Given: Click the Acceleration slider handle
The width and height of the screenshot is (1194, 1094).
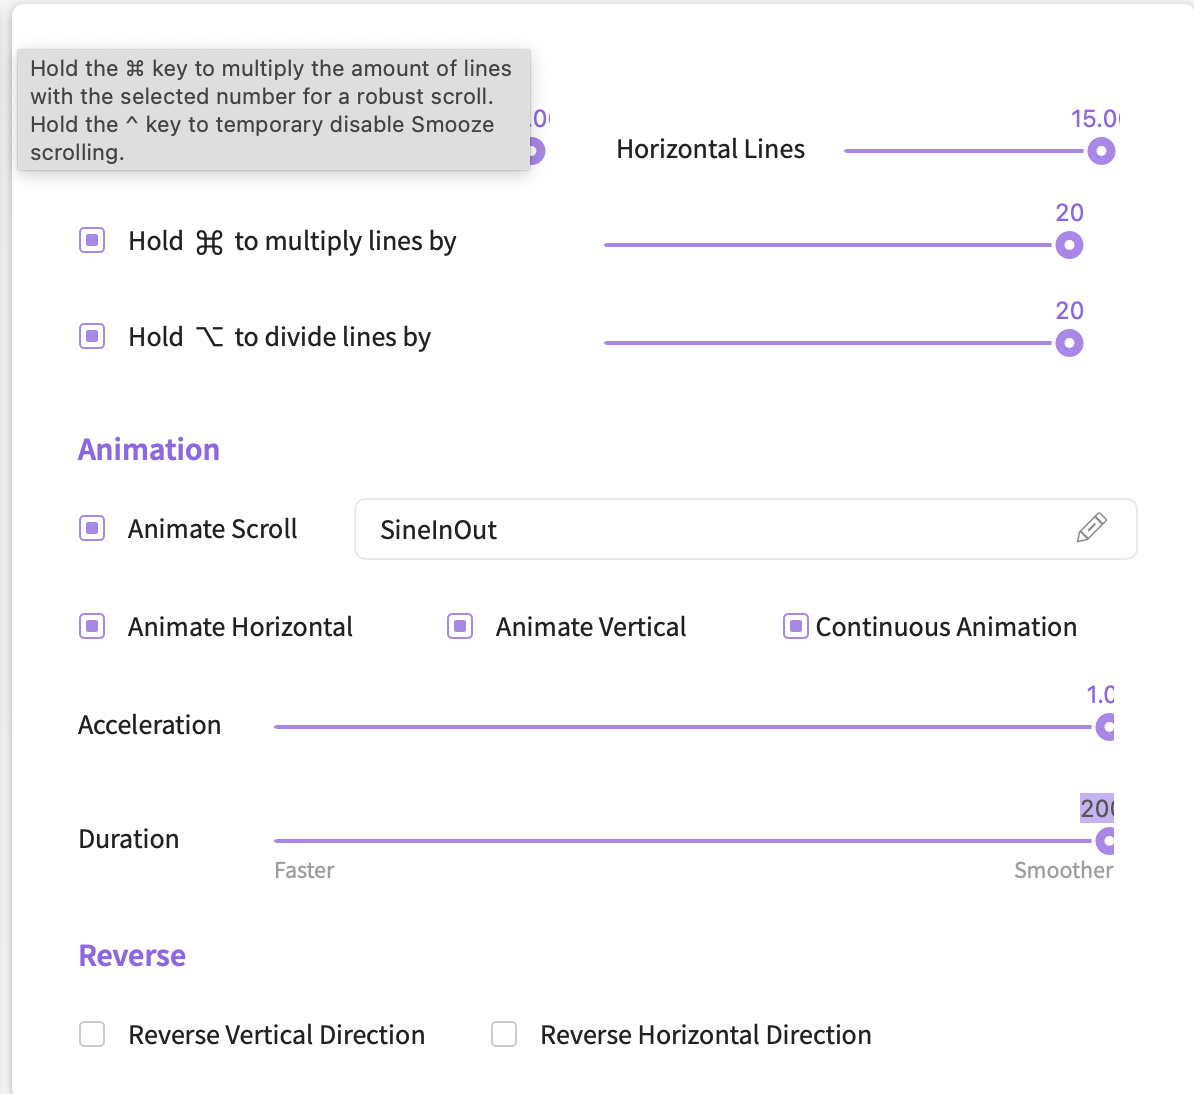Looking at the screenshot, I should click(1105, 727).
